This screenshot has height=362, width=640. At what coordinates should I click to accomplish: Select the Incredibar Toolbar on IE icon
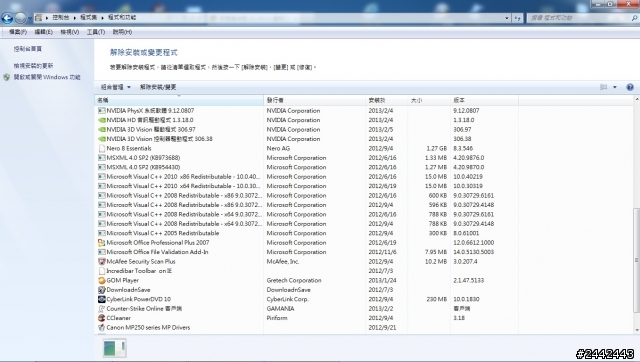[x=102, y=271]
